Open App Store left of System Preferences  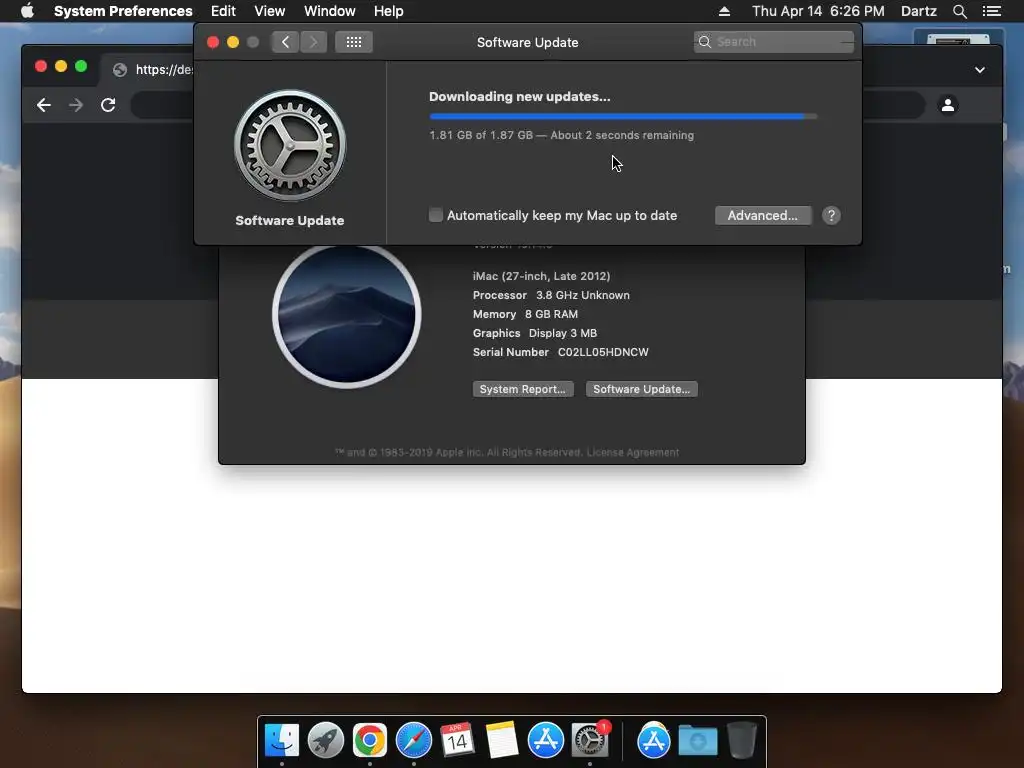pos(545,740)
